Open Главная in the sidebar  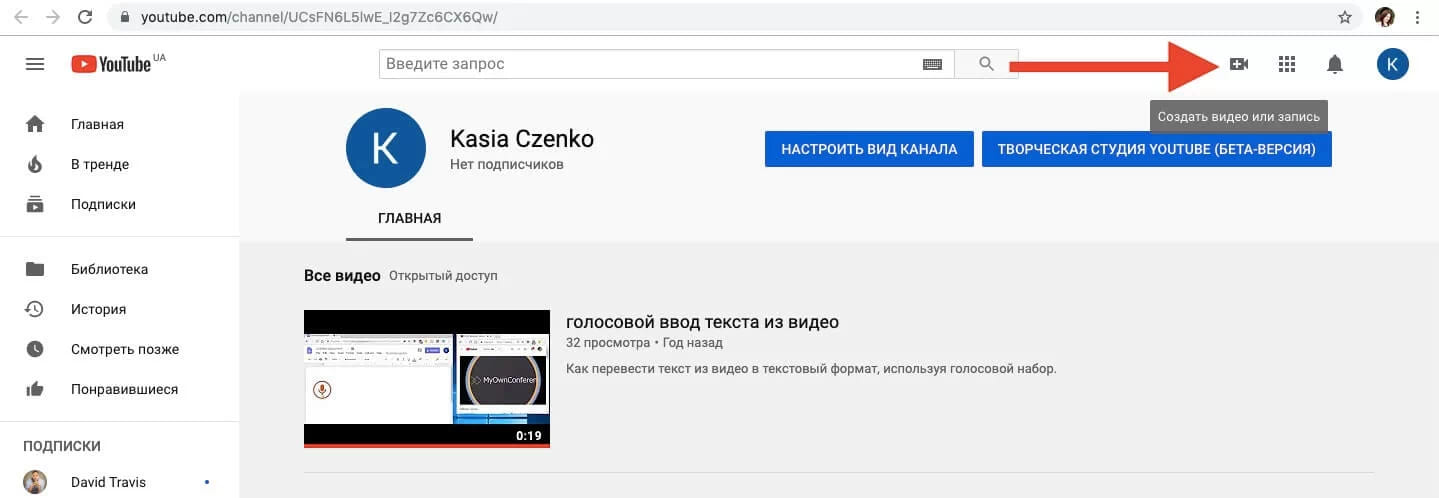[x=120, y=125]
